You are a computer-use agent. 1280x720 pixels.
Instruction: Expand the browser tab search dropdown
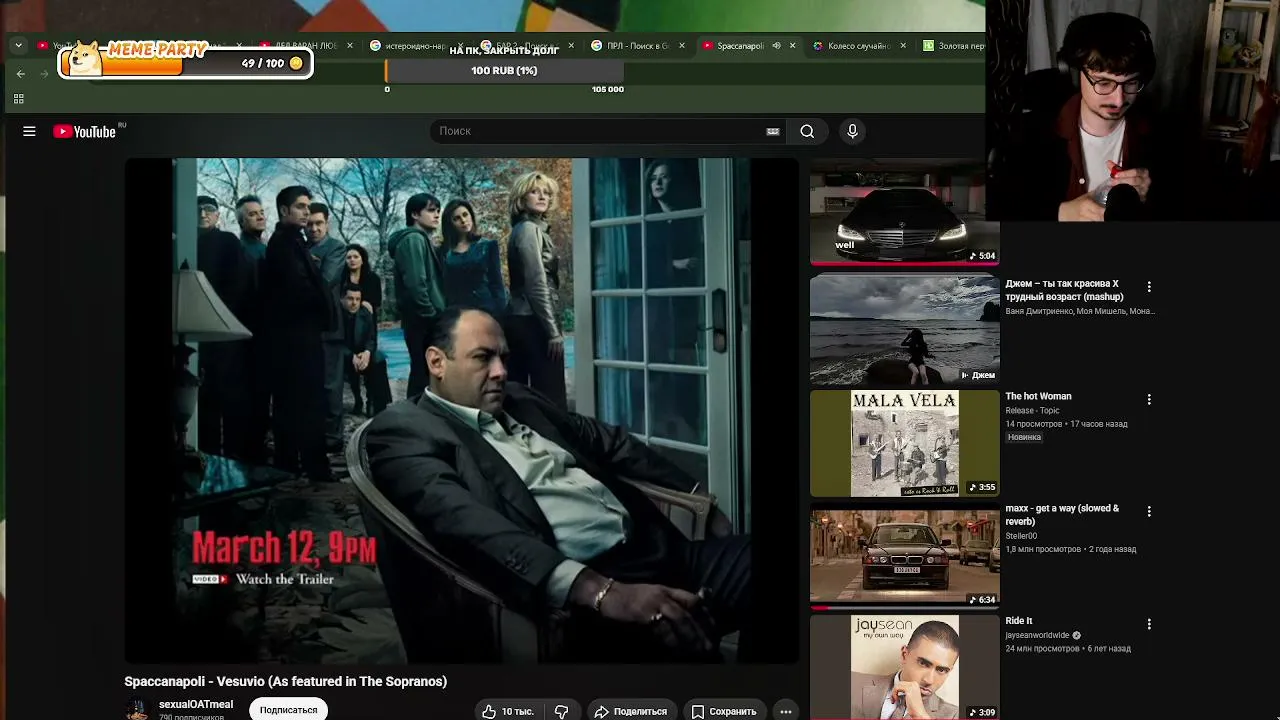click(x=18, y=46)
